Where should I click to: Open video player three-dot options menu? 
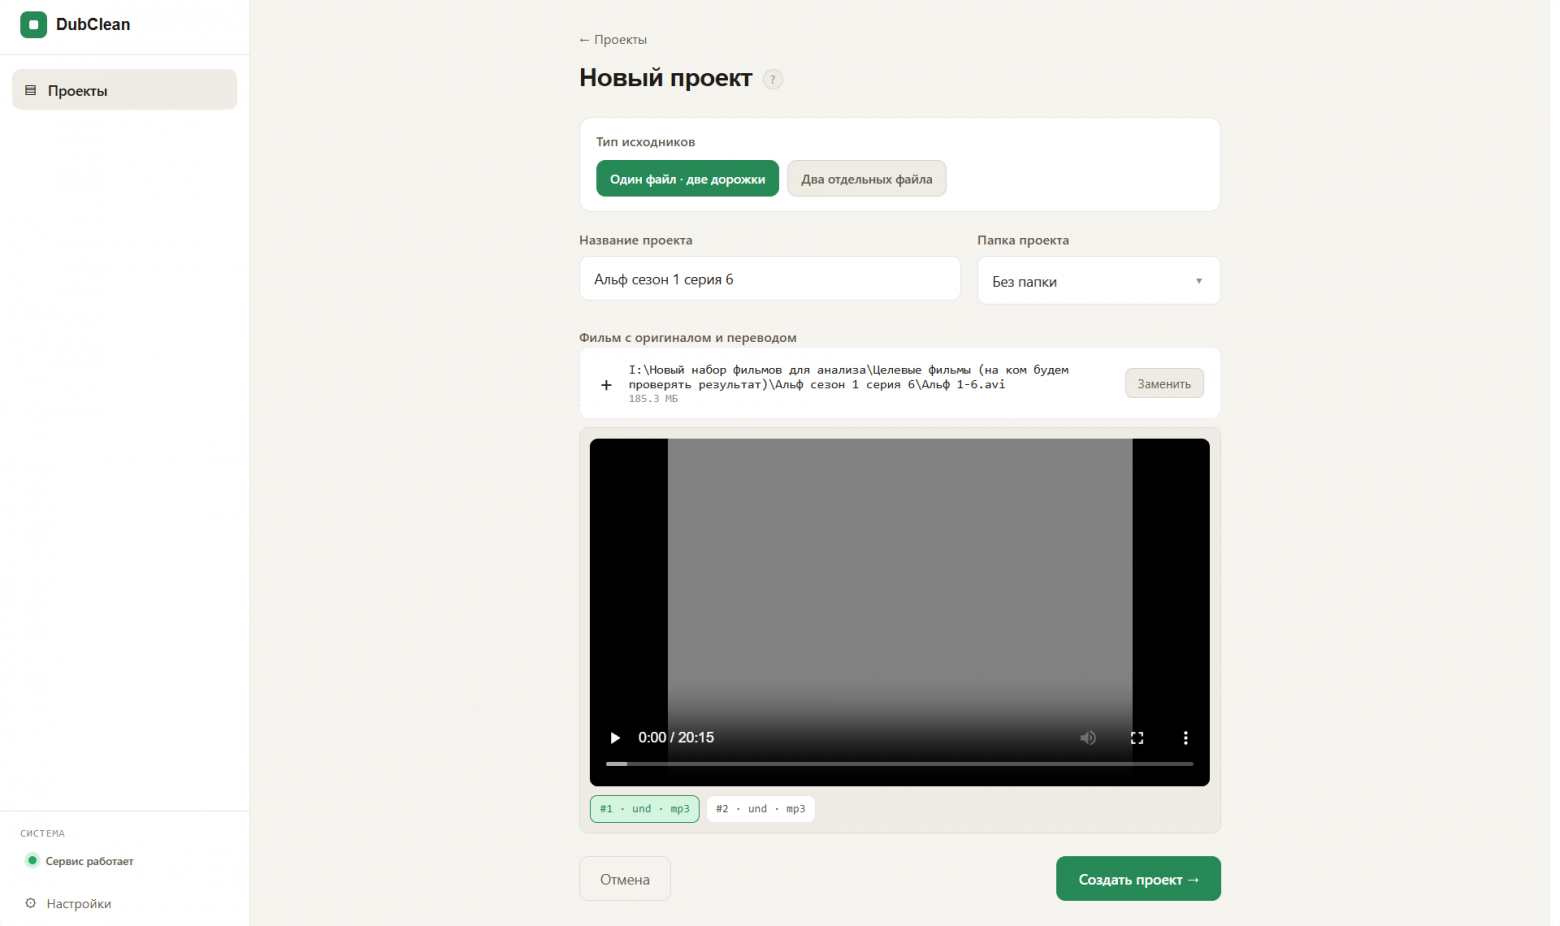(1186, 738)
